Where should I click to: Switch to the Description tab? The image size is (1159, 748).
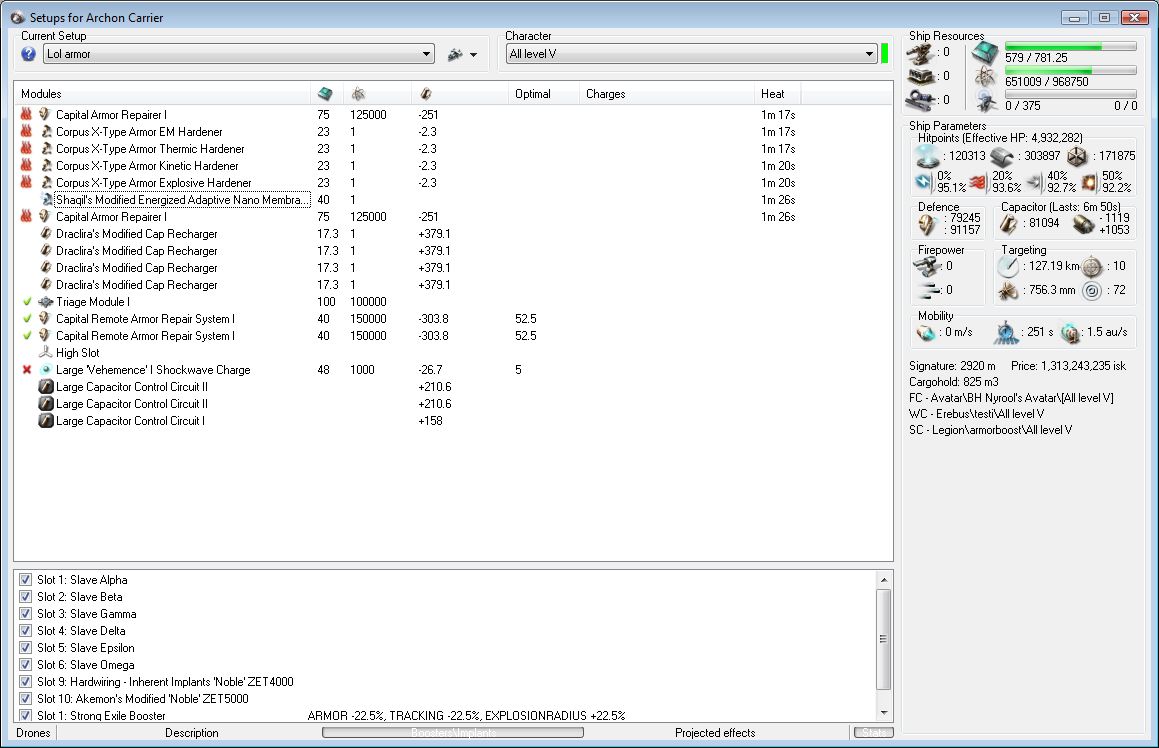click(x=191, y=732)
